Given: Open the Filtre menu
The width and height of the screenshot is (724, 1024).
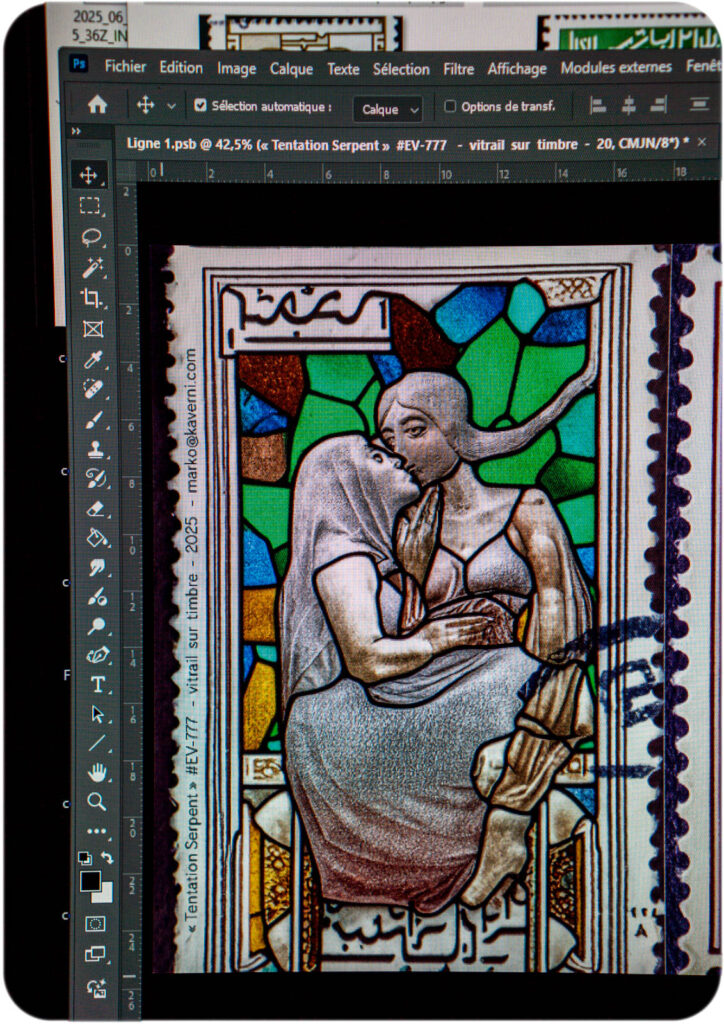Looking at the screenshot, I should (x=458, y=69).
